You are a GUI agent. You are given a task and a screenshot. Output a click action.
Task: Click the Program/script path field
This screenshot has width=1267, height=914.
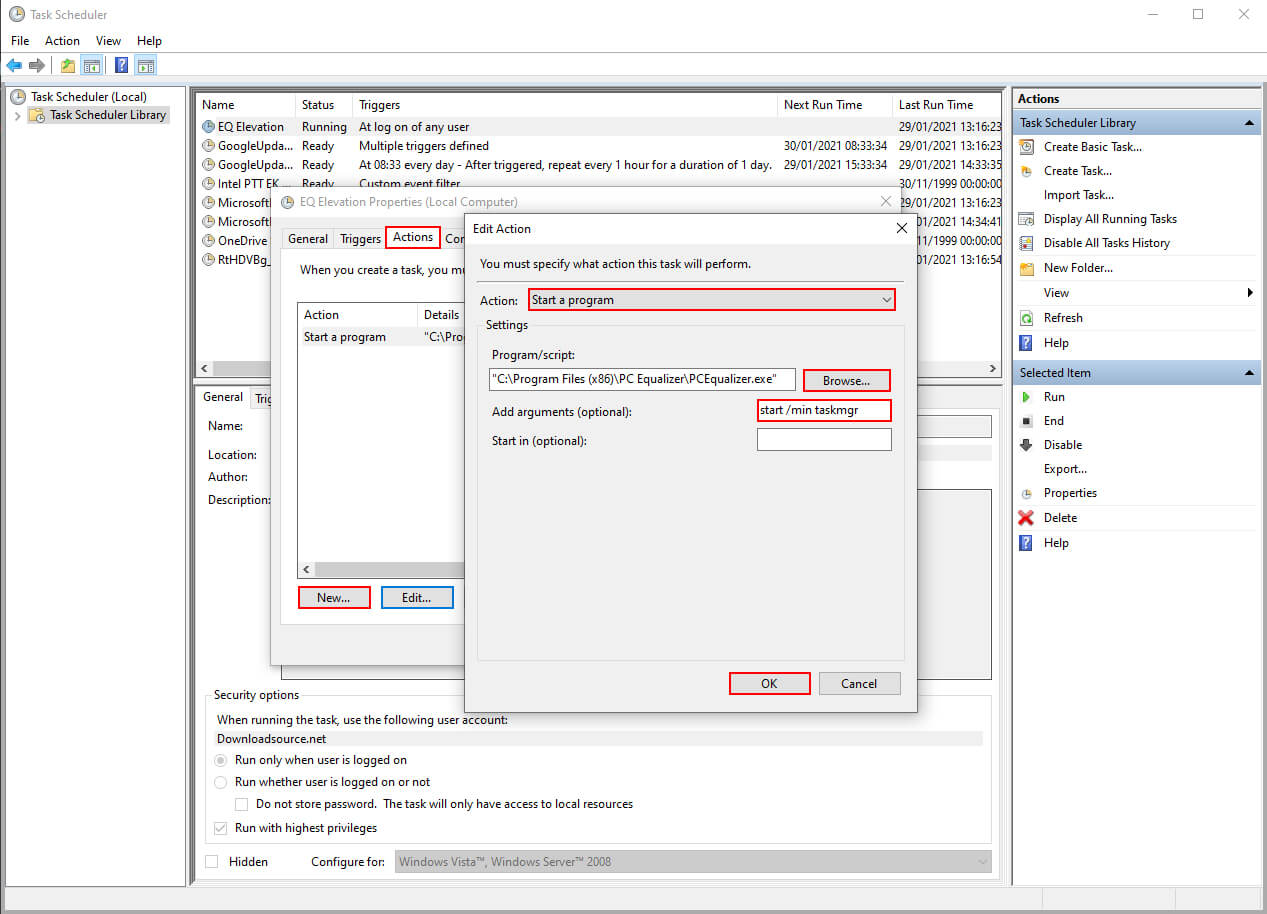pos(642,379)
